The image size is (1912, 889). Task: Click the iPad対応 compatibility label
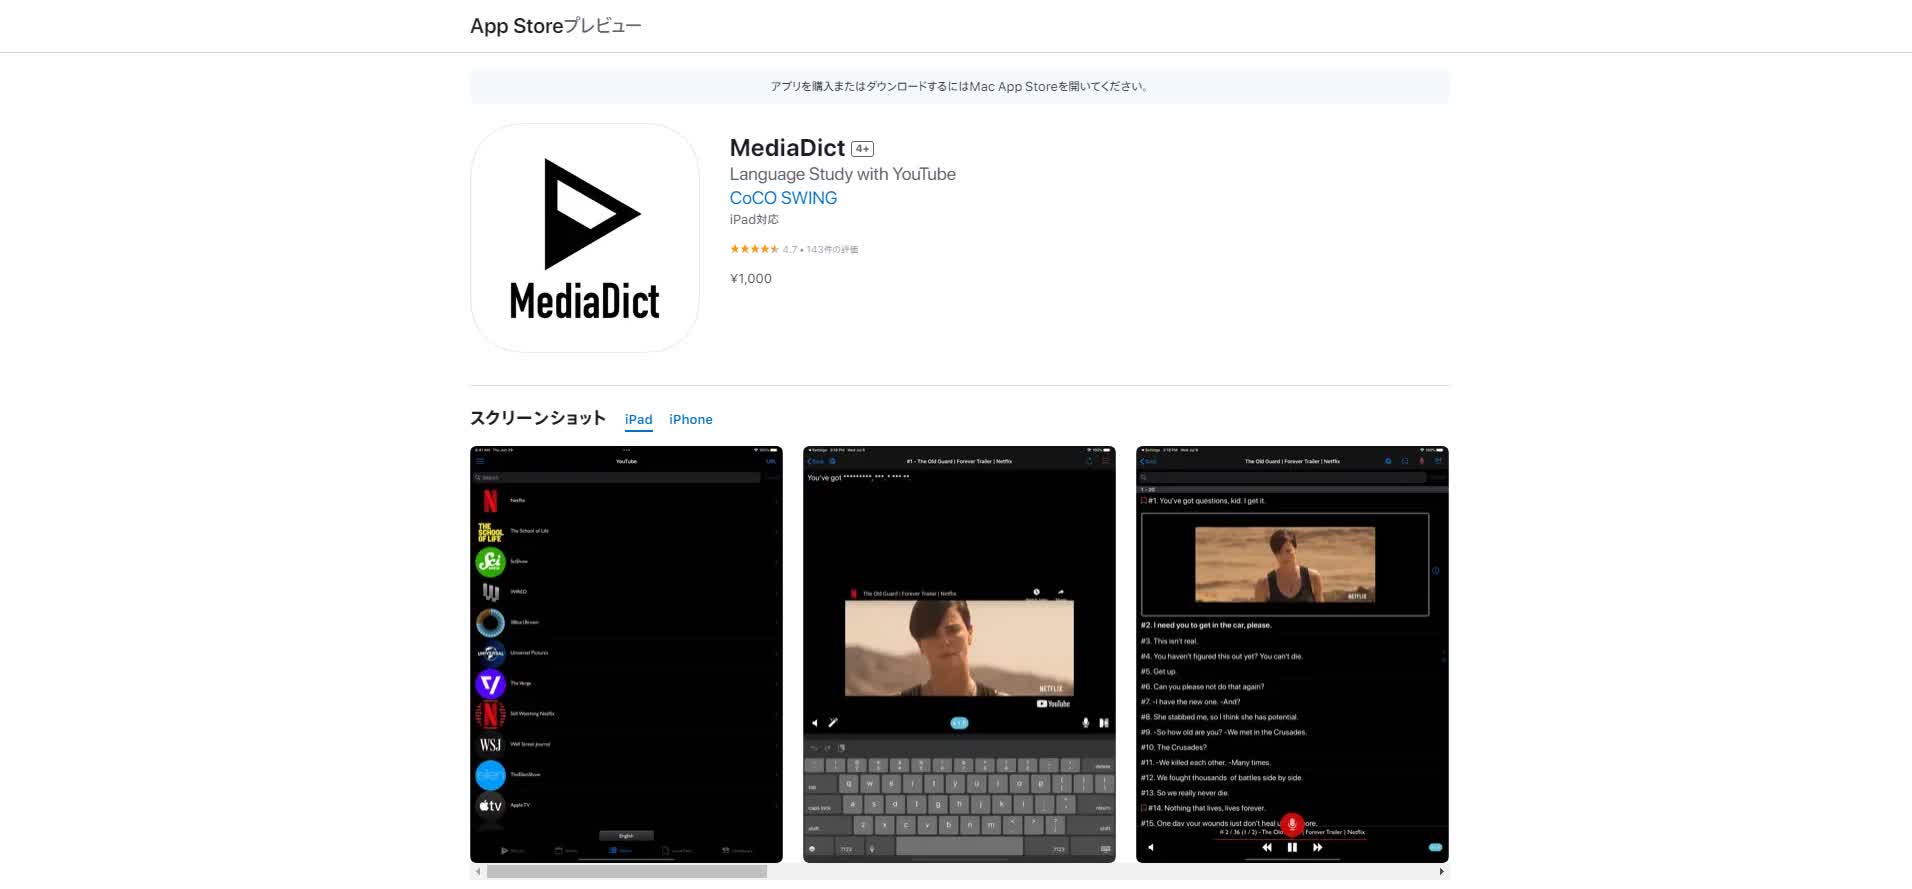754,220
